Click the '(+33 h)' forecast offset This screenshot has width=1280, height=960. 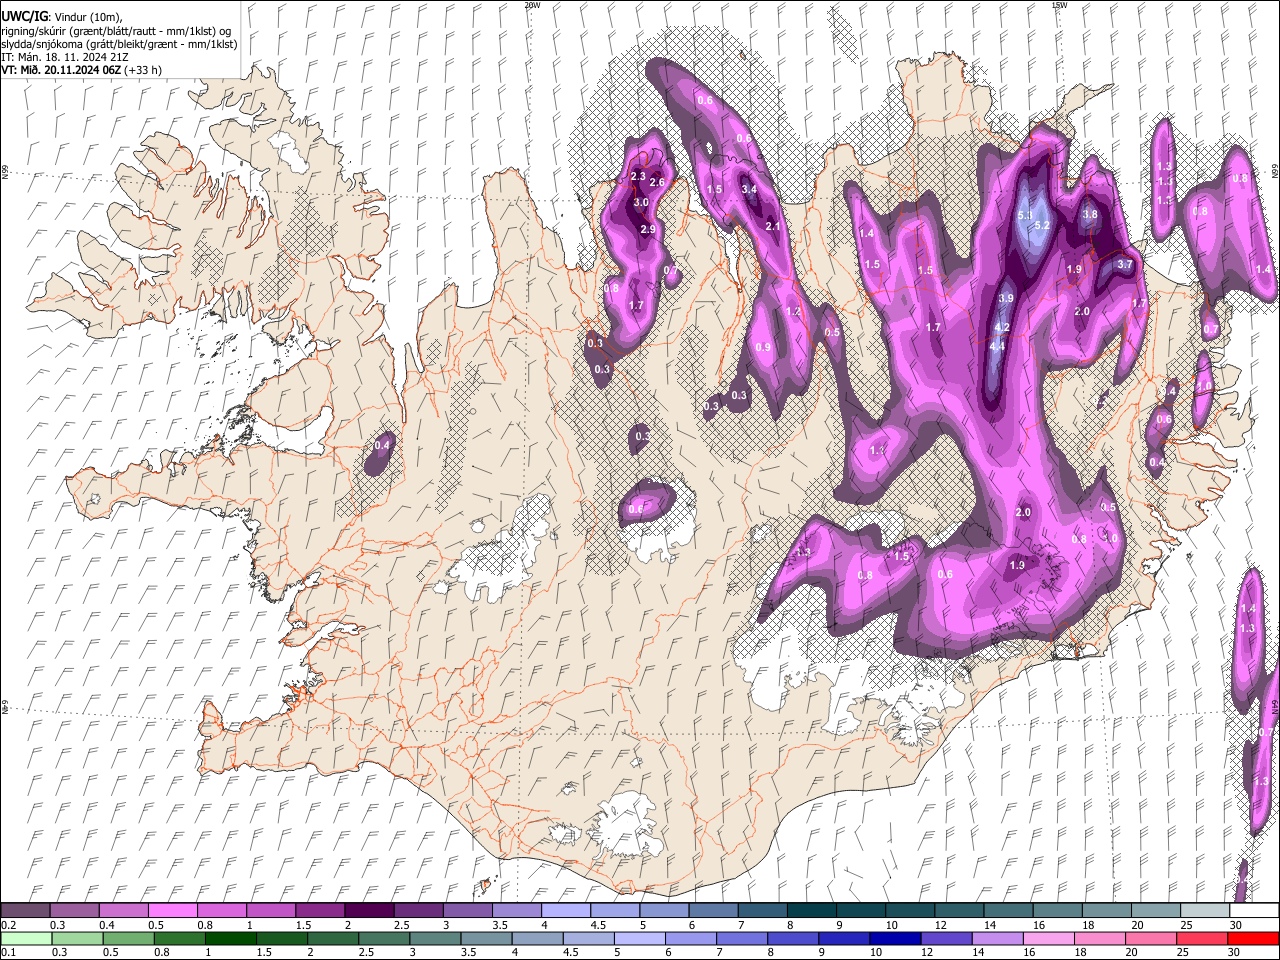click(x=143, y=70)
